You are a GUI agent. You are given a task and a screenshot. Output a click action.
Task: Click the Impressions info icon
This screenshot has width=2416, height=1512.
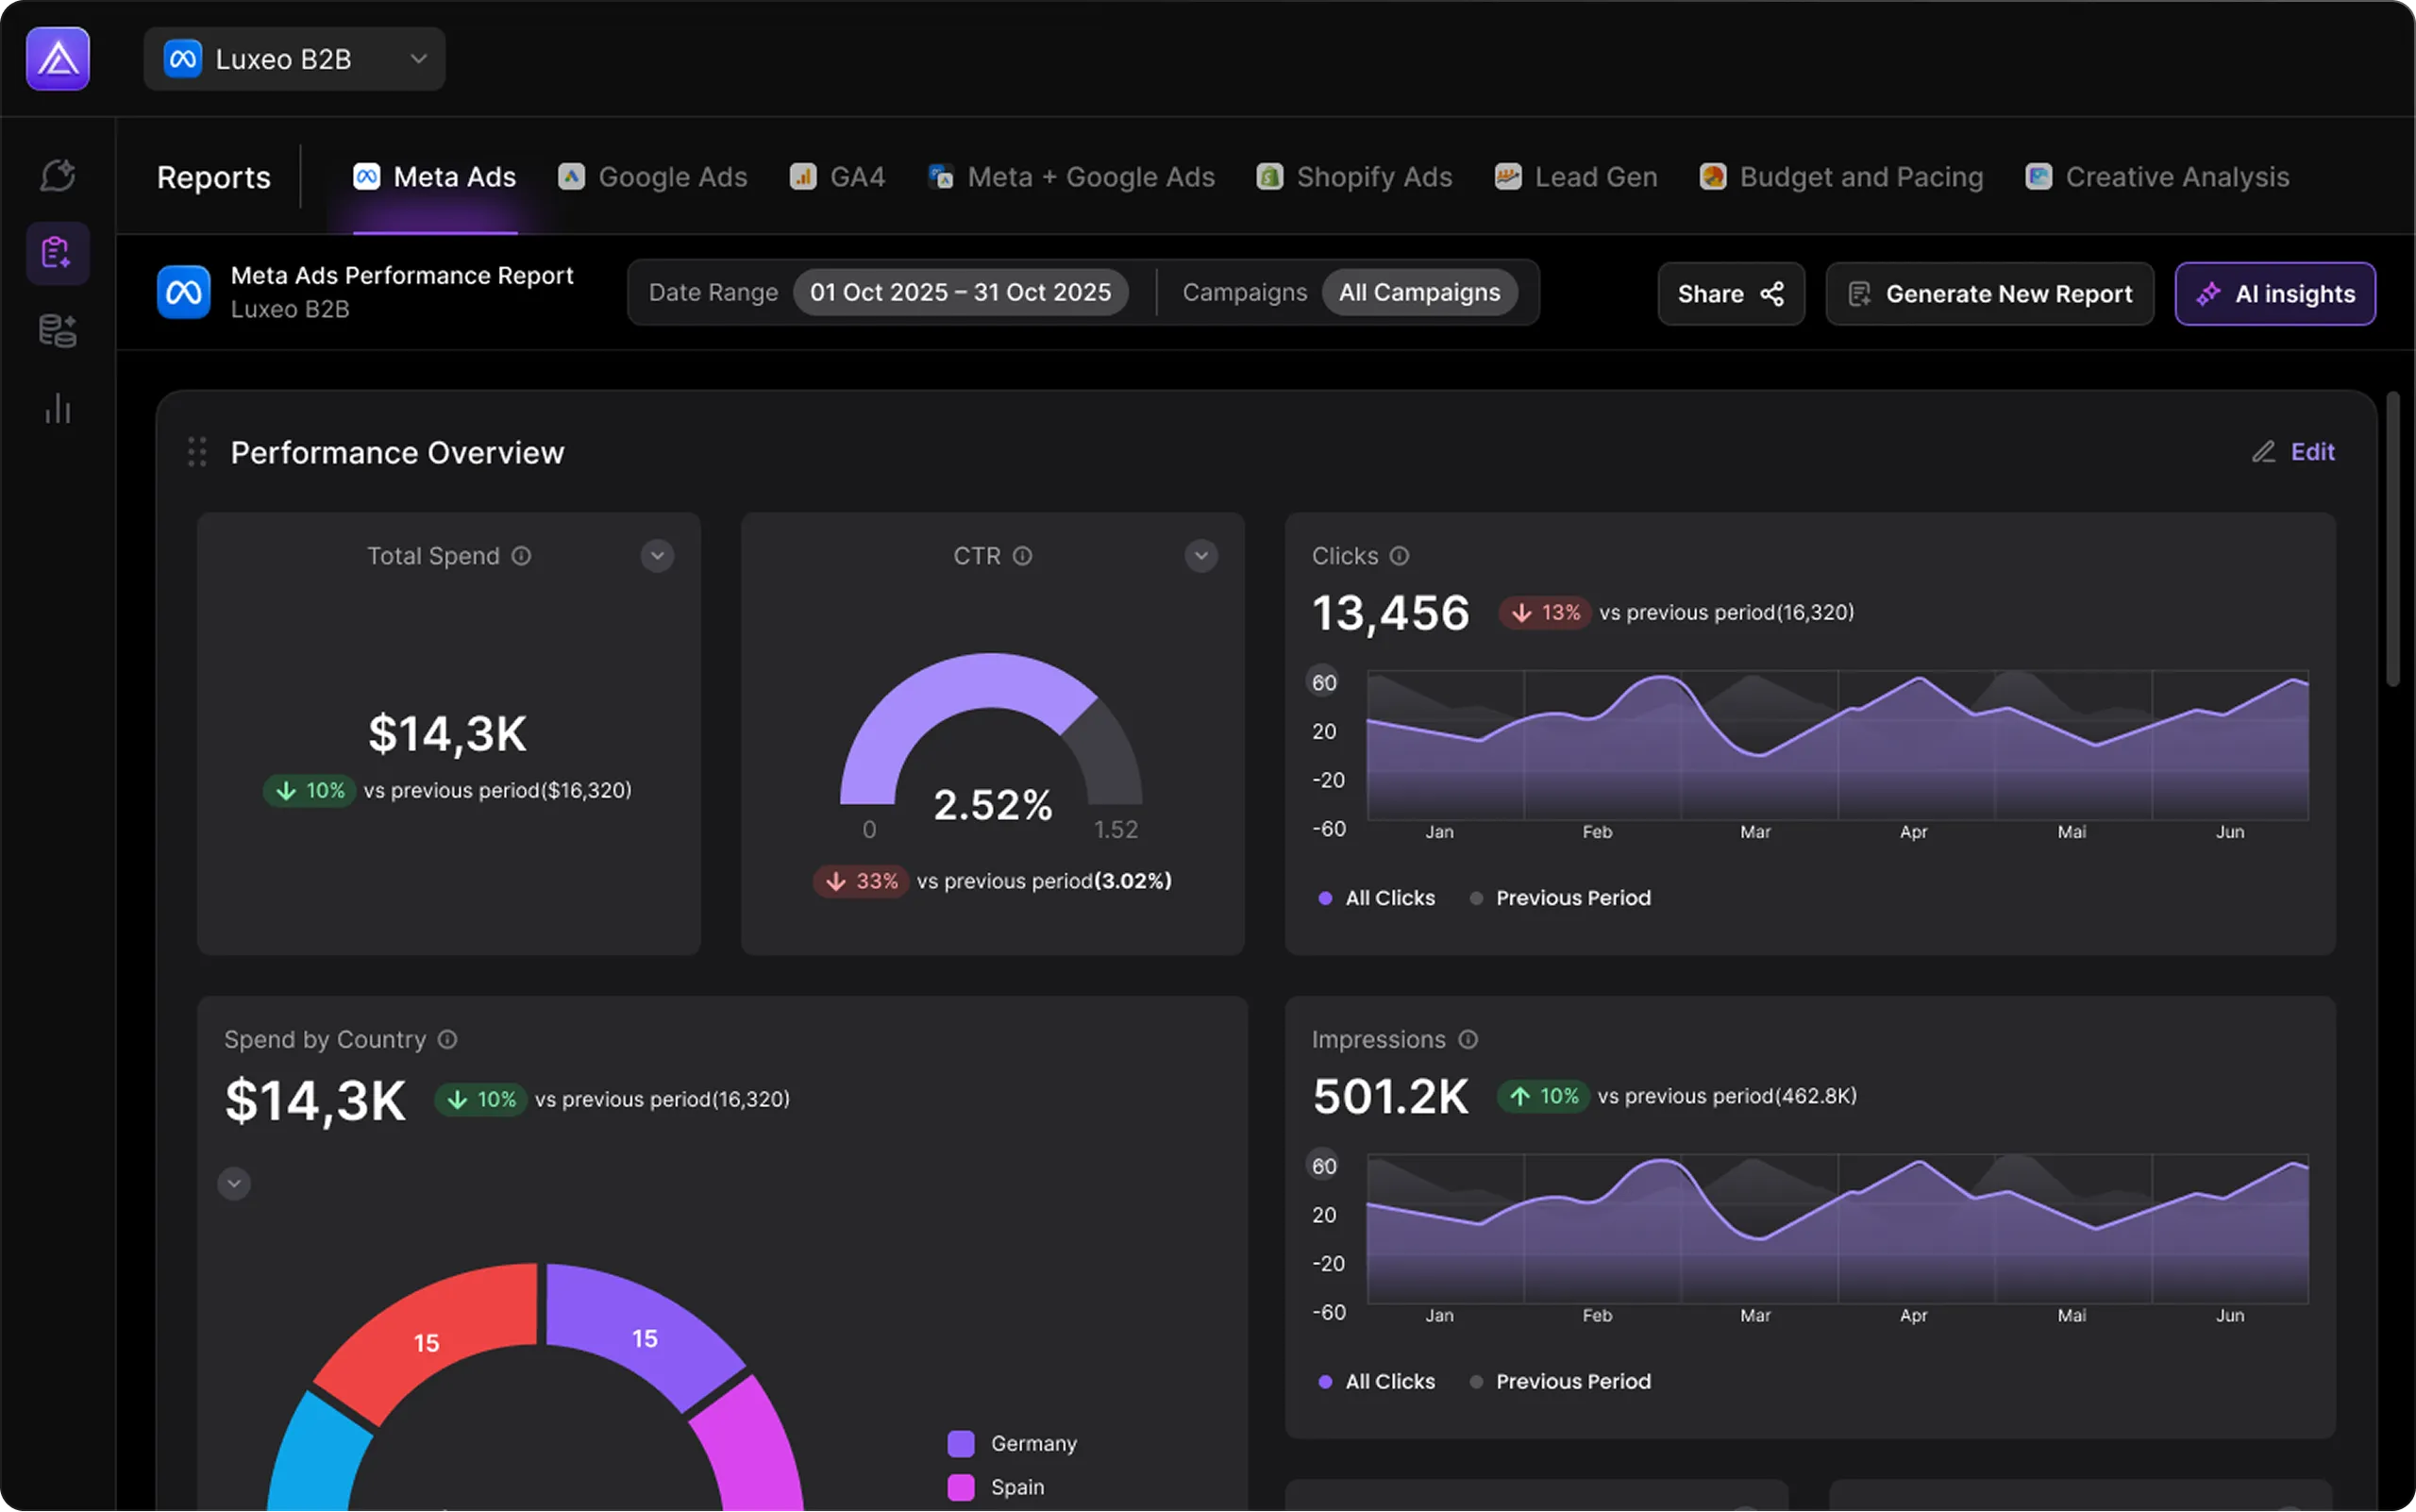point(1468,1040)
